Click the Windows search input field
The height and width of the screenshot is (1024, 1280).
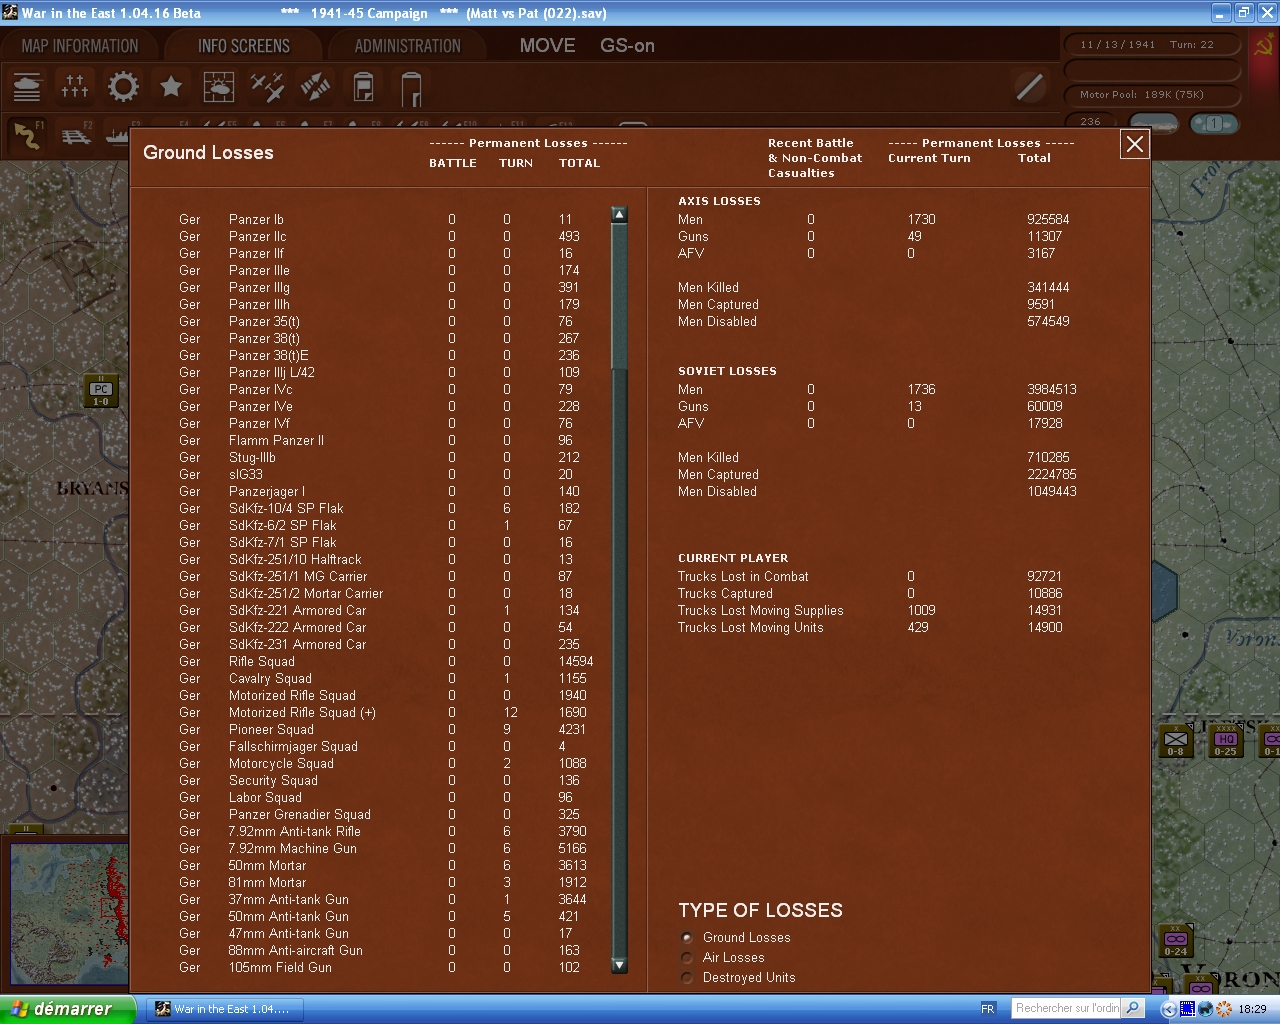pos(1067,1008)
